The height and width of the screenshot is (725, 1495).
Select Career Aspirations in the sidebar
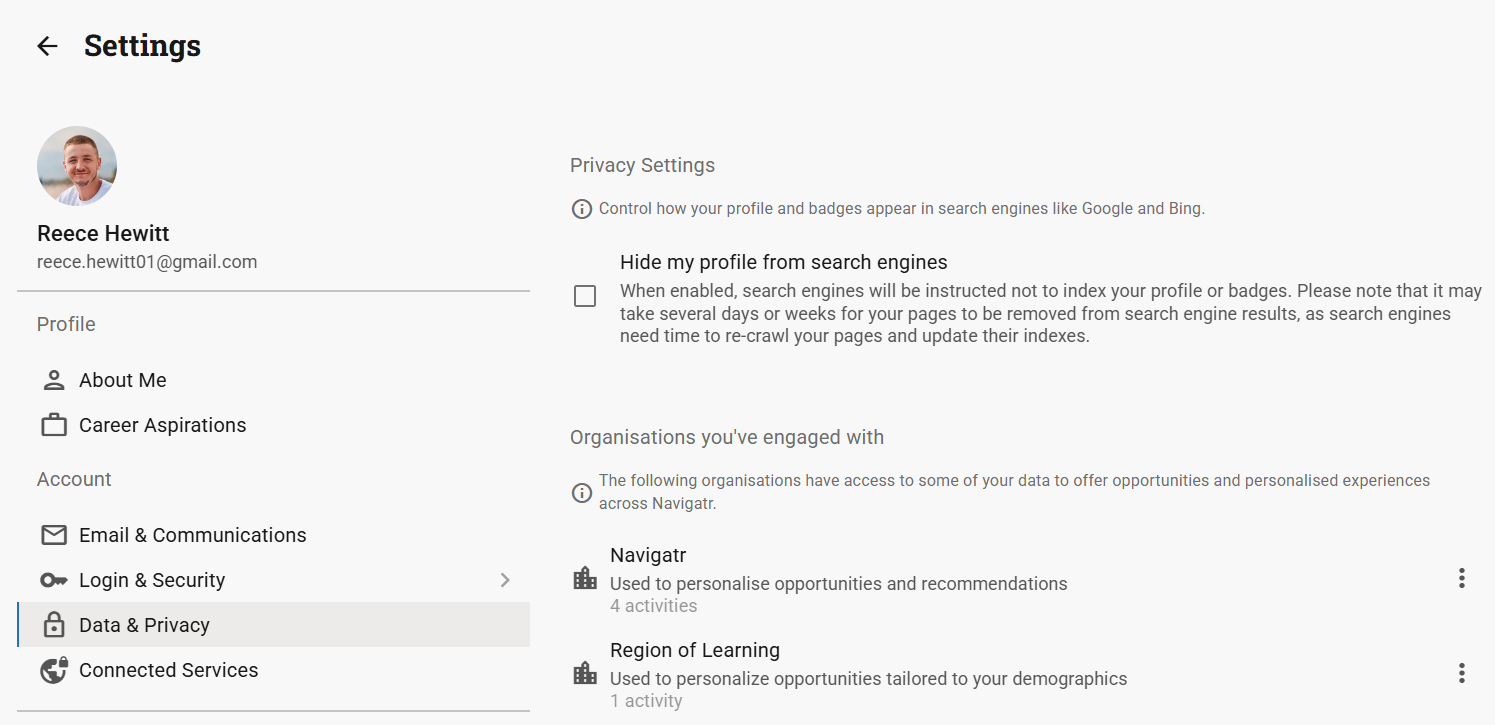point(162,425)
